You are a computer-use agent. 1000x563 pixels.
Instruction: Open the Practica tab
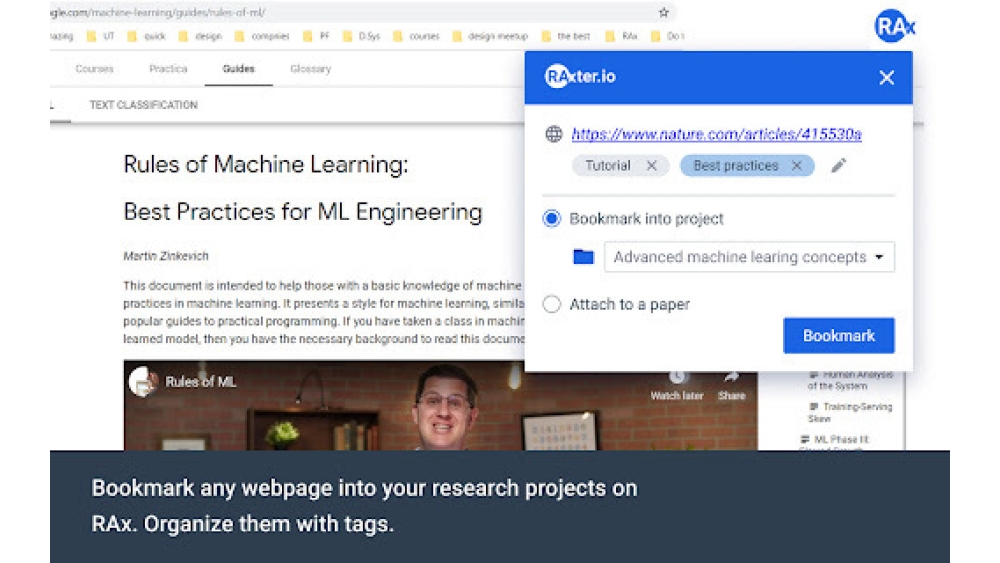(x=168, y=69)
